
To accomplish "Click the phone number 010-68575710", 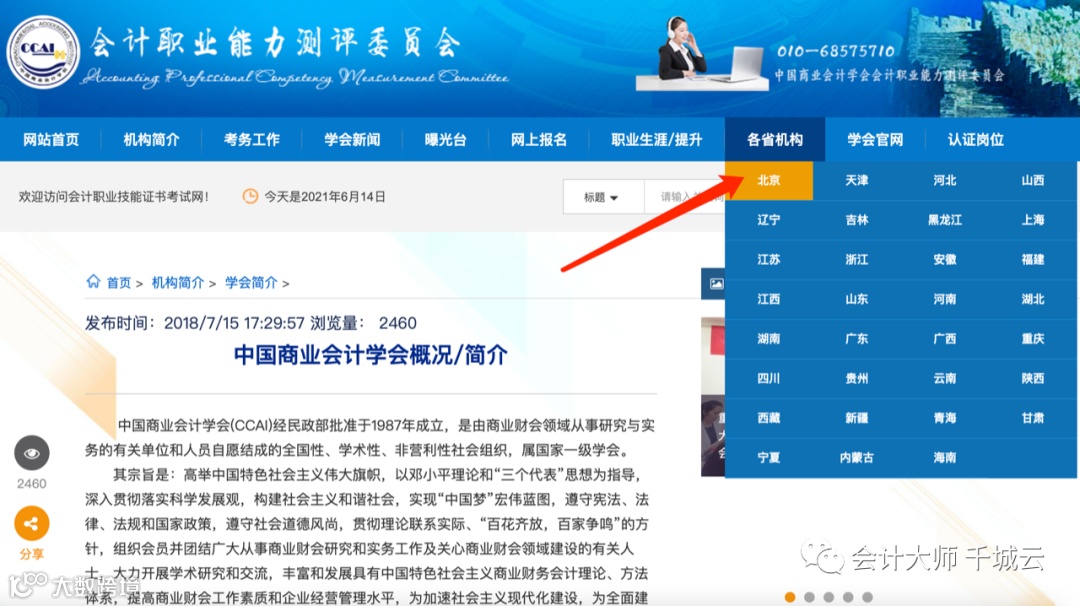I will (835, 51).
